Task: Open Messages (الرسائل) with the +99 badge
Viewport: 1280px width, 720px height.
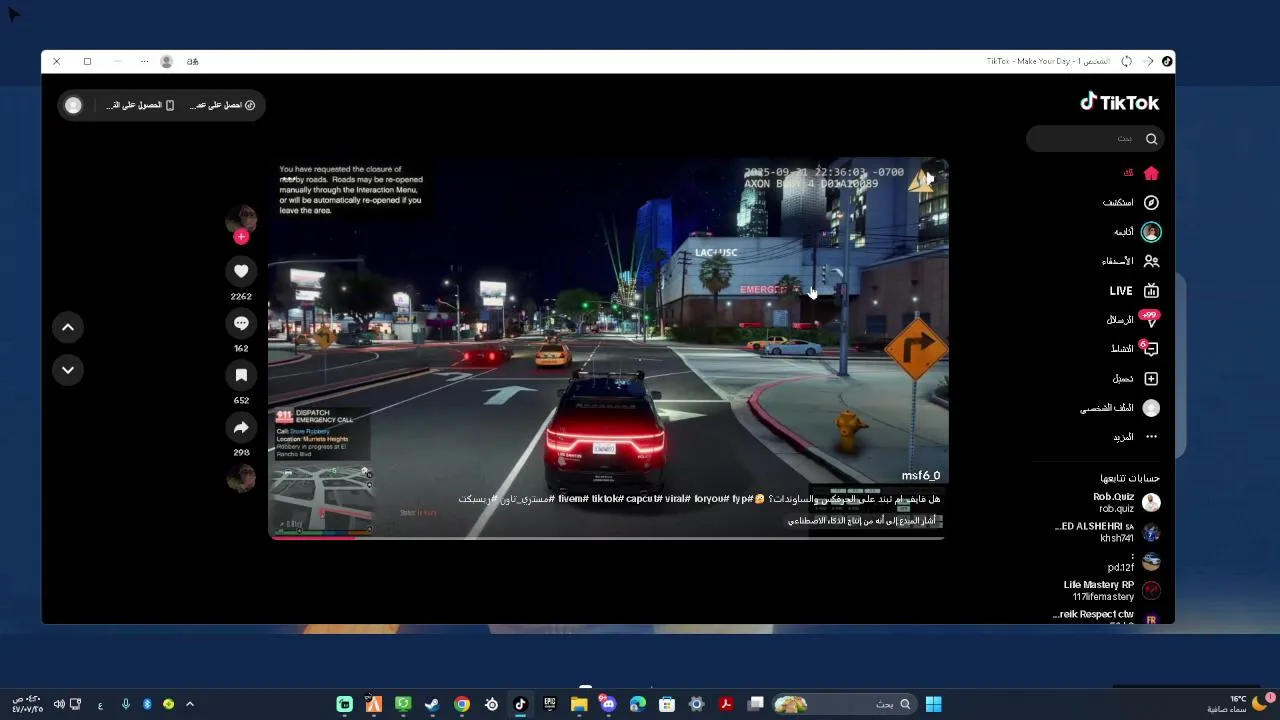Action: [x=1133, y=320]
